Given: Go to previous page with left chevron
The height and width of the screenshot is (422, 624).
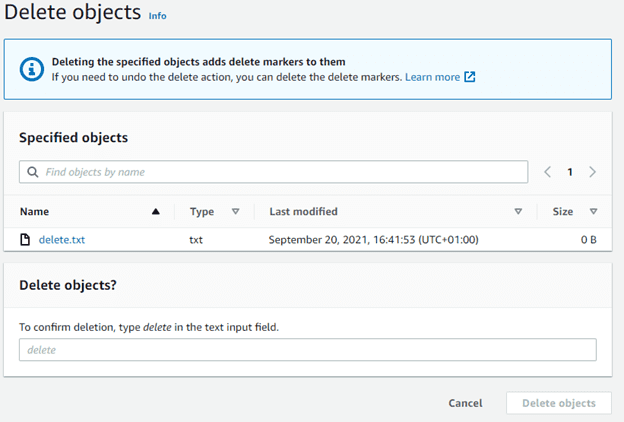Looking at the screenshot, I should pyautogui.click(x=547, y=172).
